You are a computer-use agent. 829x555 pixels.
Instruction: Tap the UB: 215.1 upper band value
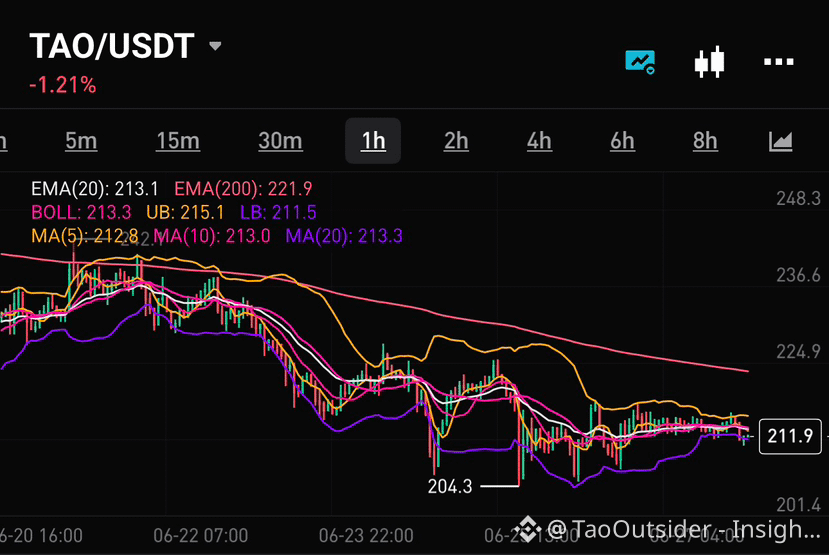tap(185, 212)
